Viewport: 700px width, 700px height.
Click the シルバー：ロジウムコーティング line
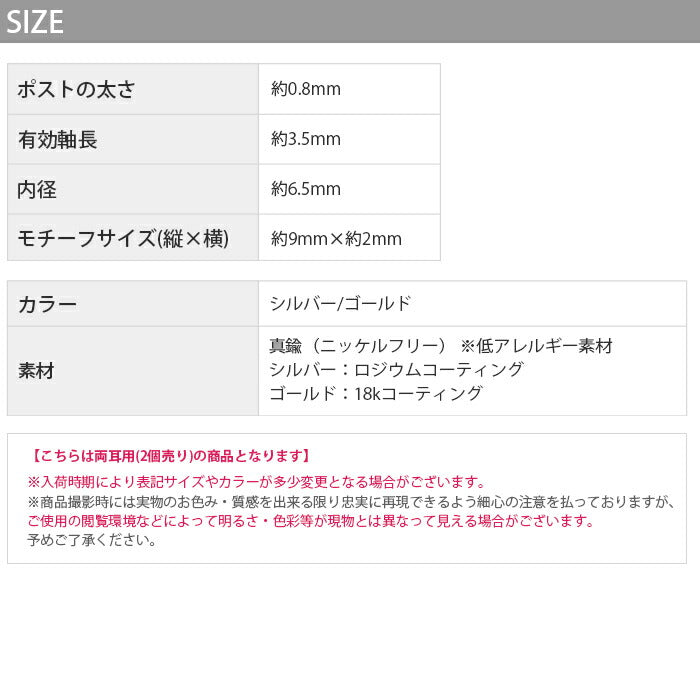396,370
